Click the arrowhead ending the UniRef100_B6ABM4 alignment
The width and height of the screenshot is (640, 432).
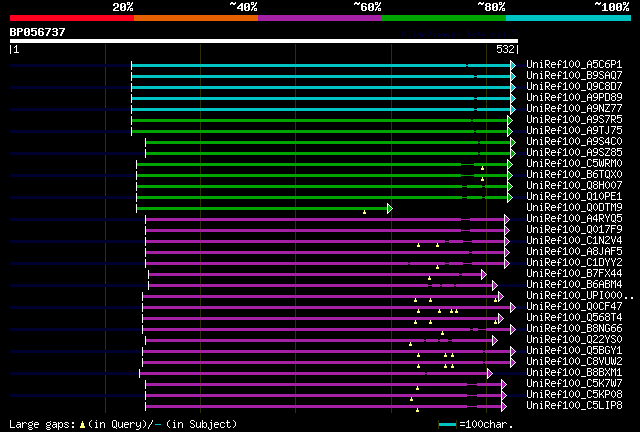(x=495, y=285)
